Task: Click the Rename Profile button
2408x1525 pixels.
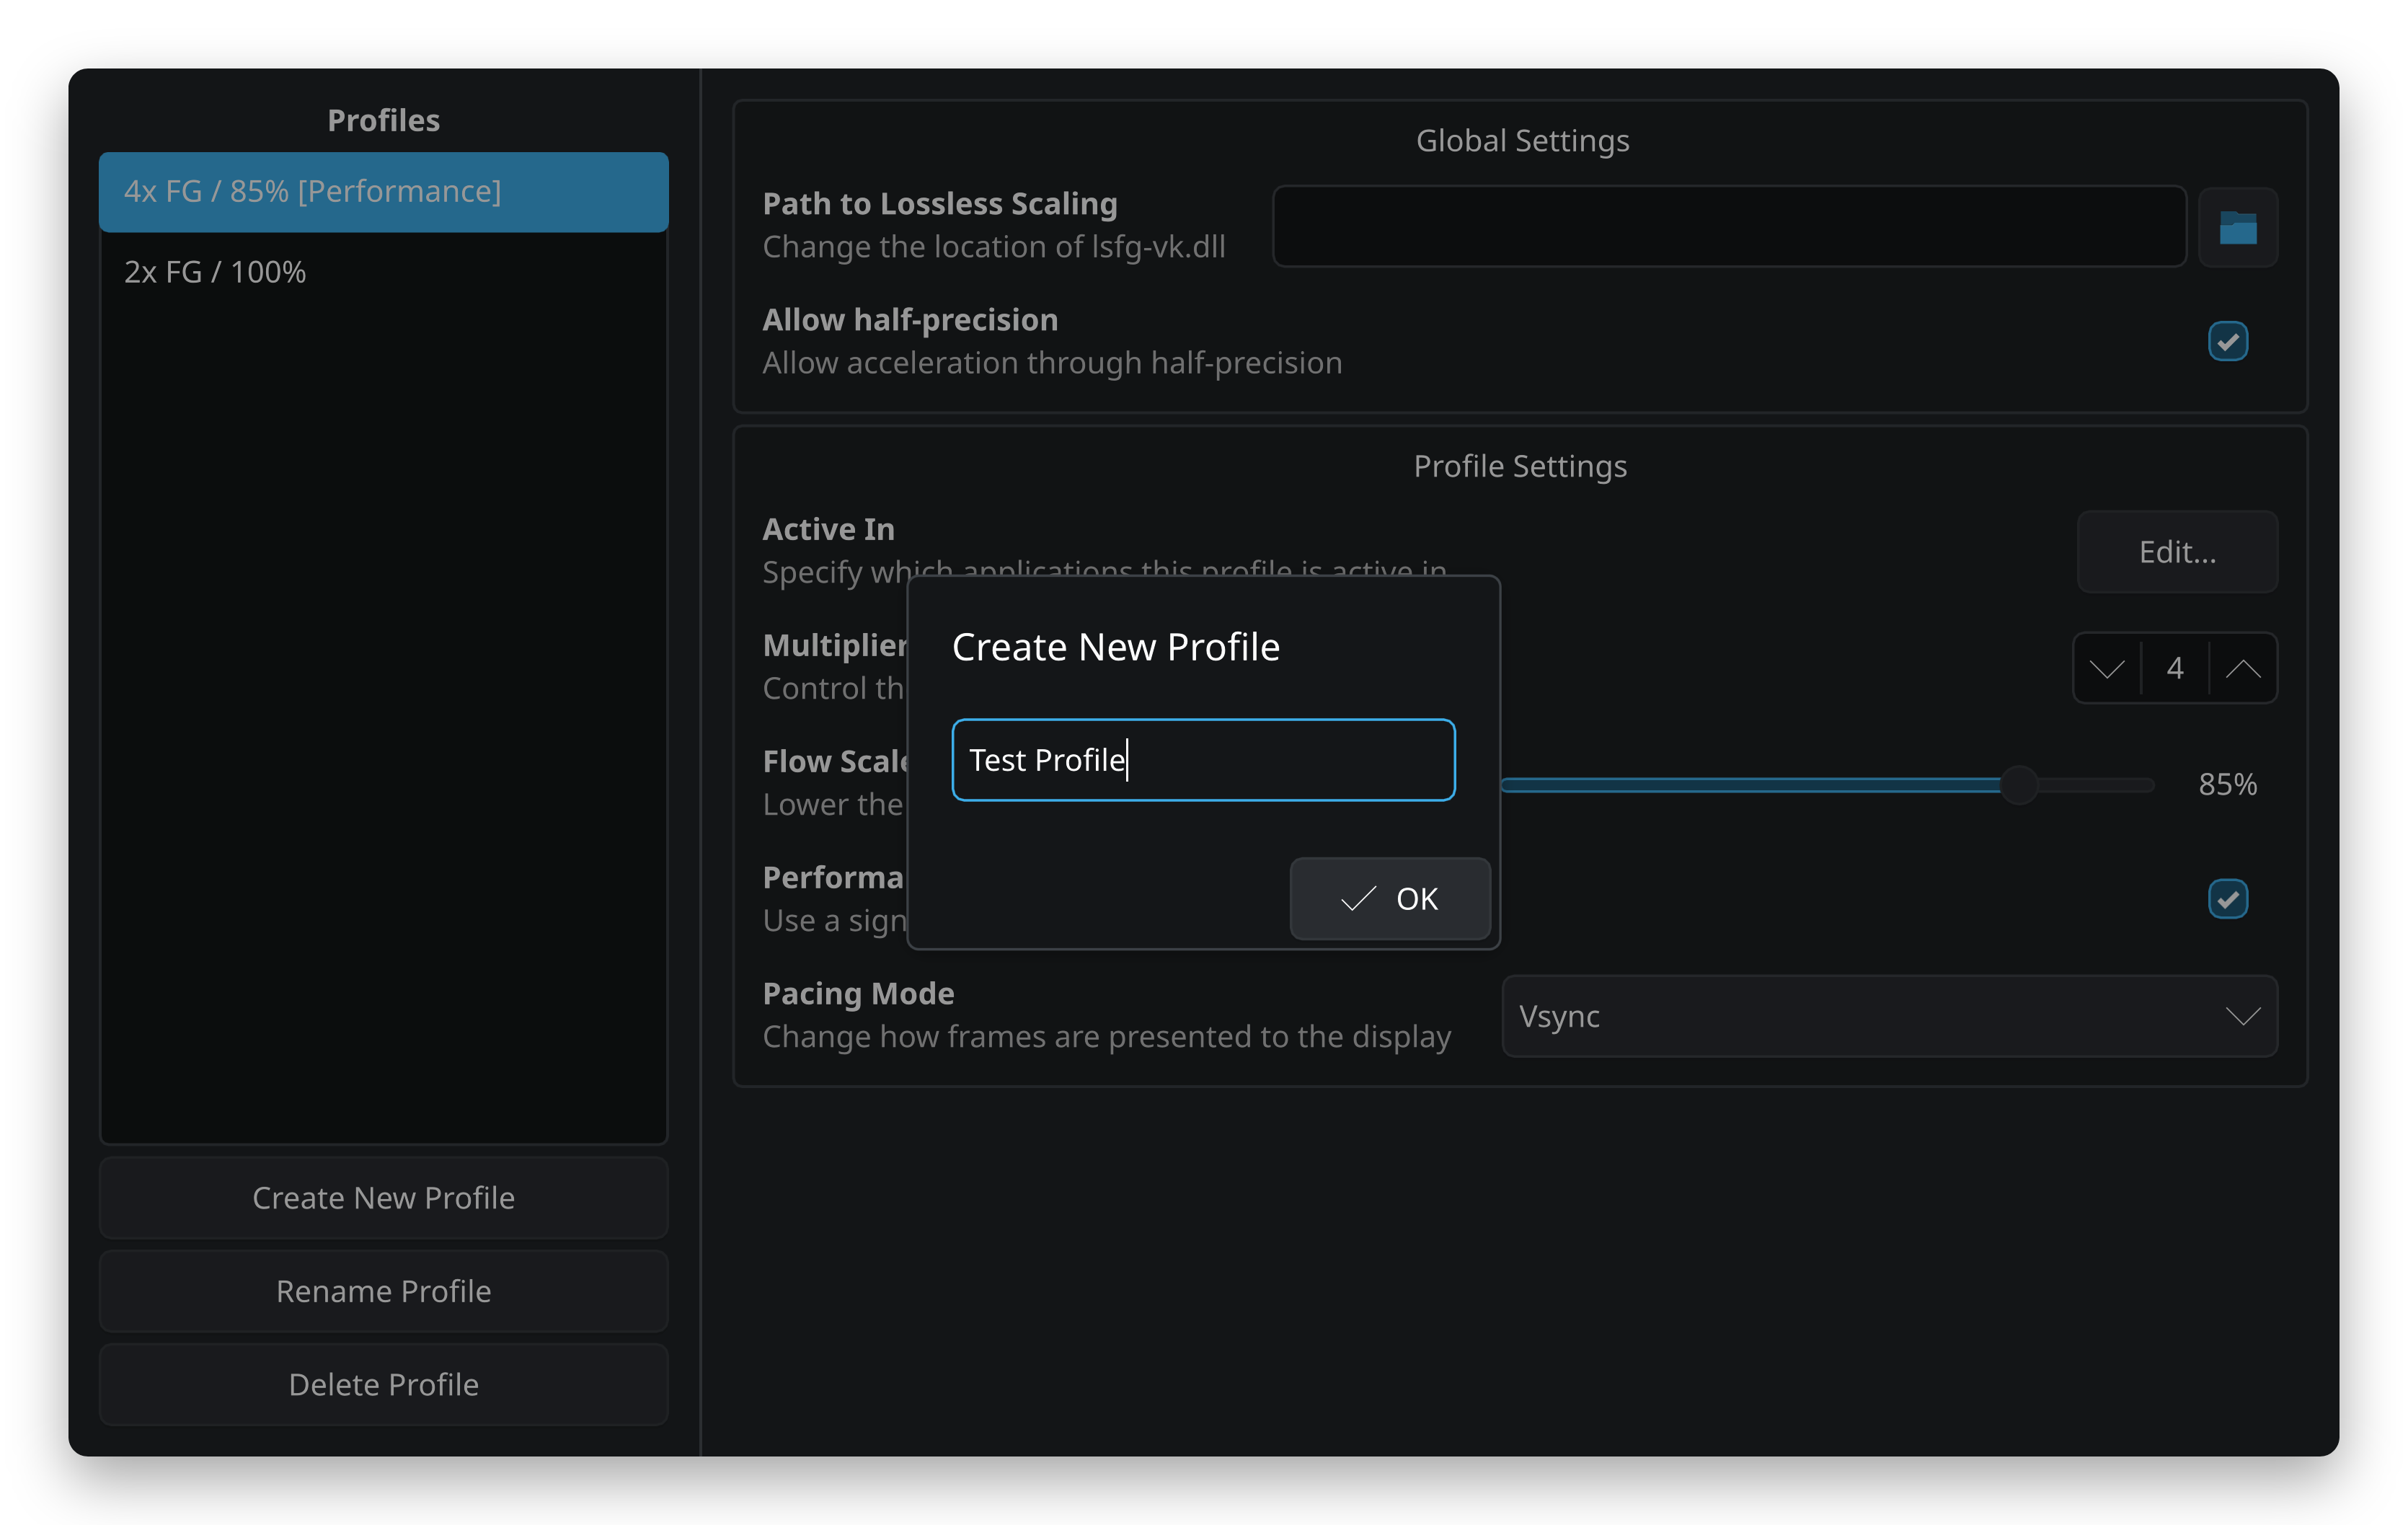Action: point(383,1290)
